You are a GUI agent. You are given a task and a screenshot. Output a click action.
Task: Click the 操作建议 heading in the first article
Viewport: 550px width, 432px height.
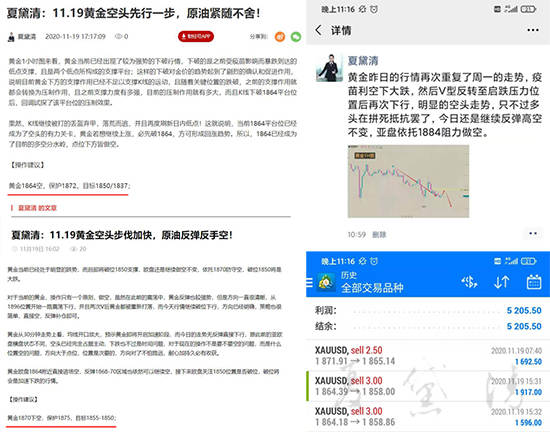27,165
